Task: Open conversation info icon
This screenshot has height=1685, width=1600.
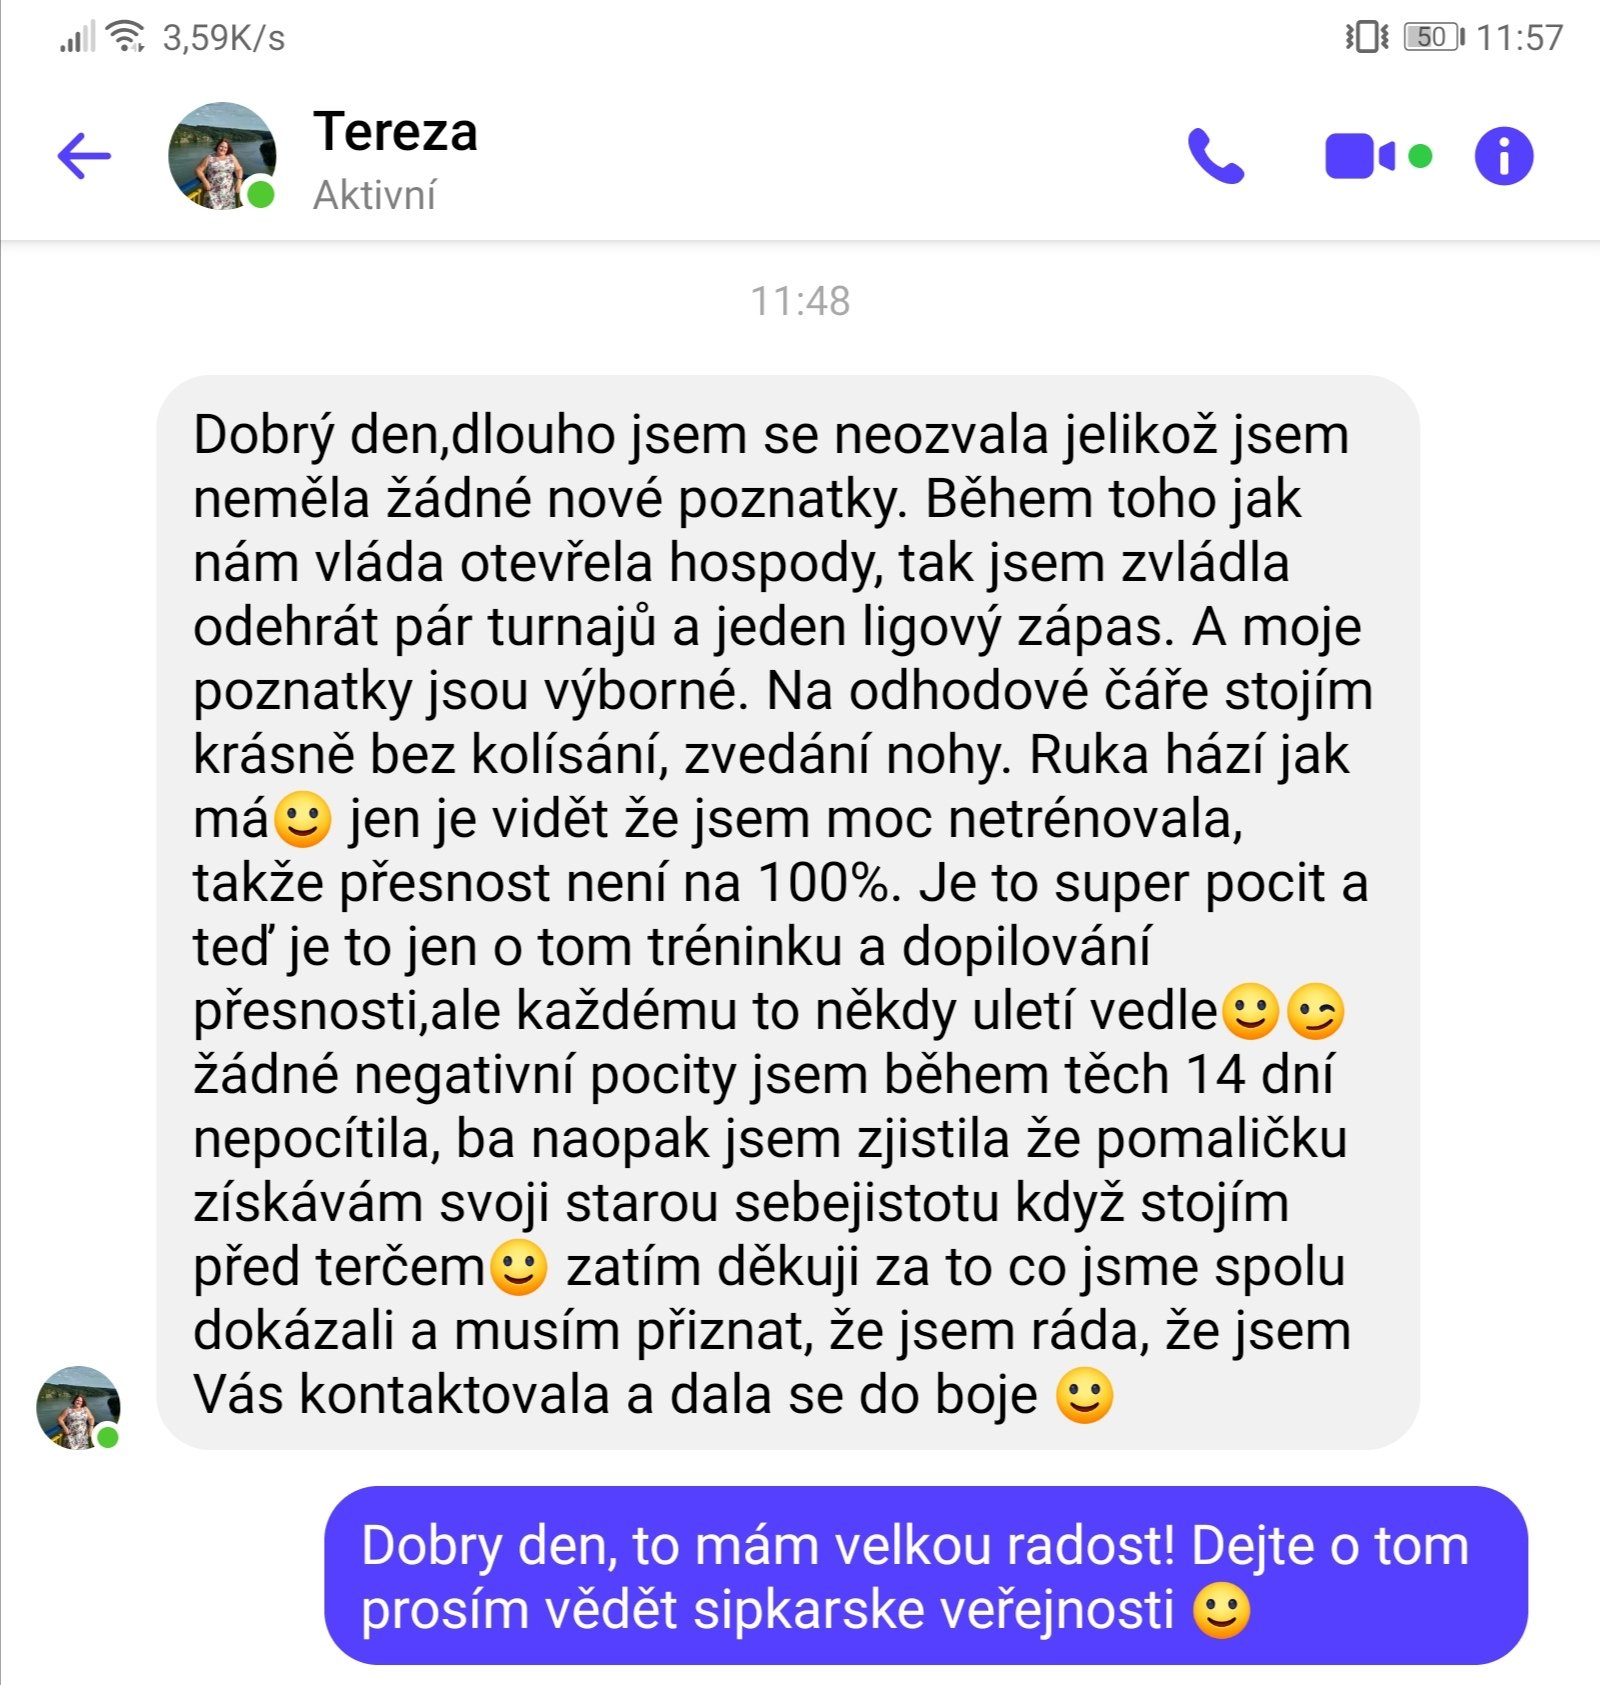Action: pos(1504,156)
